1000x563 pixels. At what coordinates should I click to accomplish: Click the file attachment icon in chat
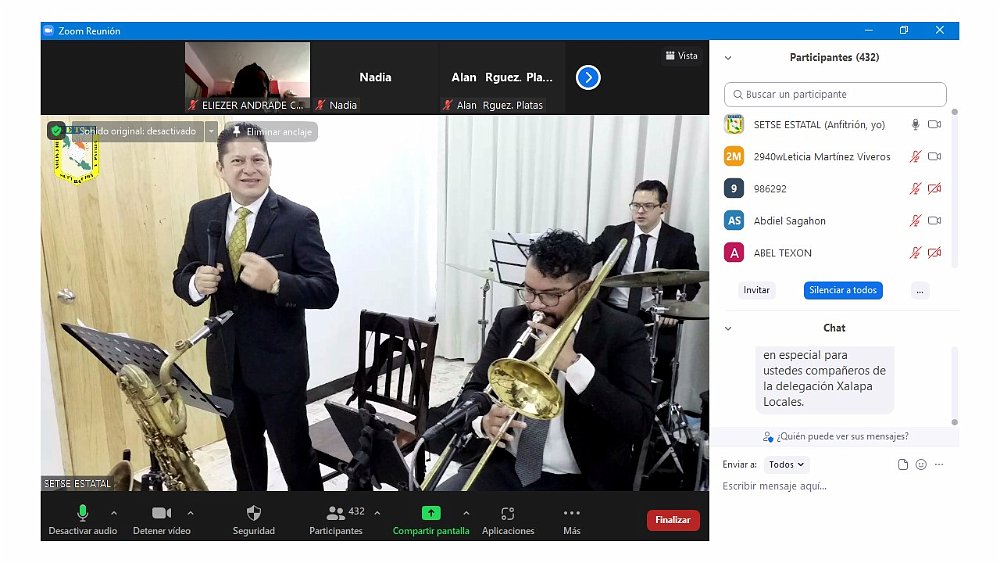[x=903, y=465]
